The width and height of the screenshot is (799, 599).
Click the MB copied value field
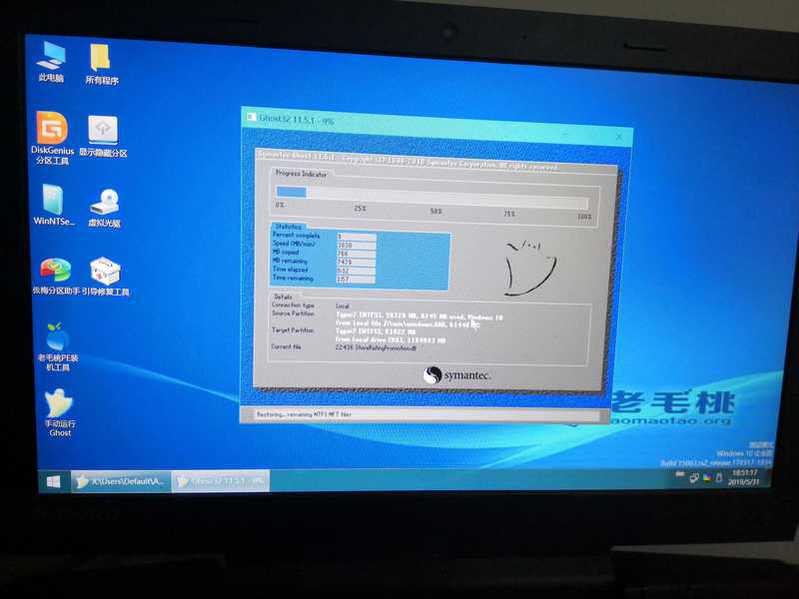[356, 254]
